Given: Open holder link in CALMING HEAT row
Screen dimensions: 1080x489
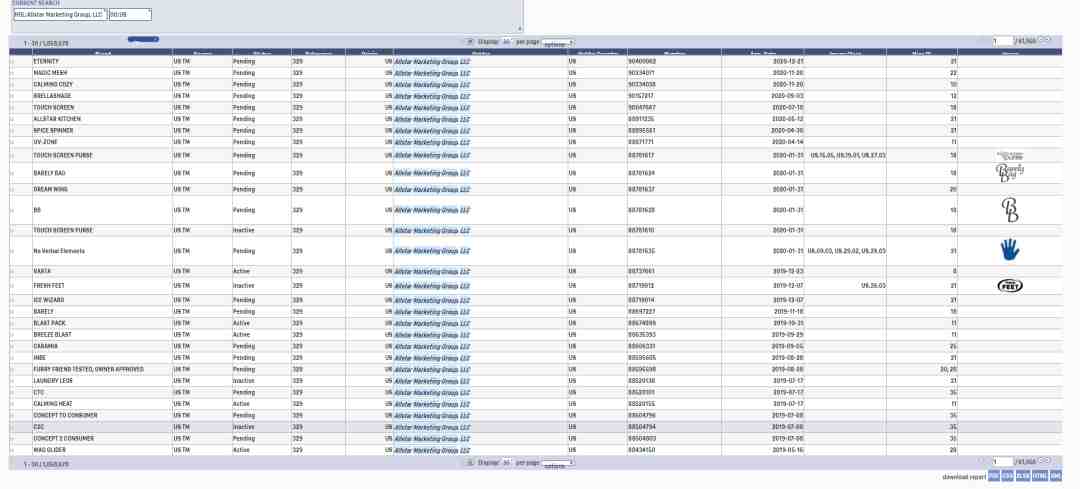Looking at the screenshot, I should [432, 404].
